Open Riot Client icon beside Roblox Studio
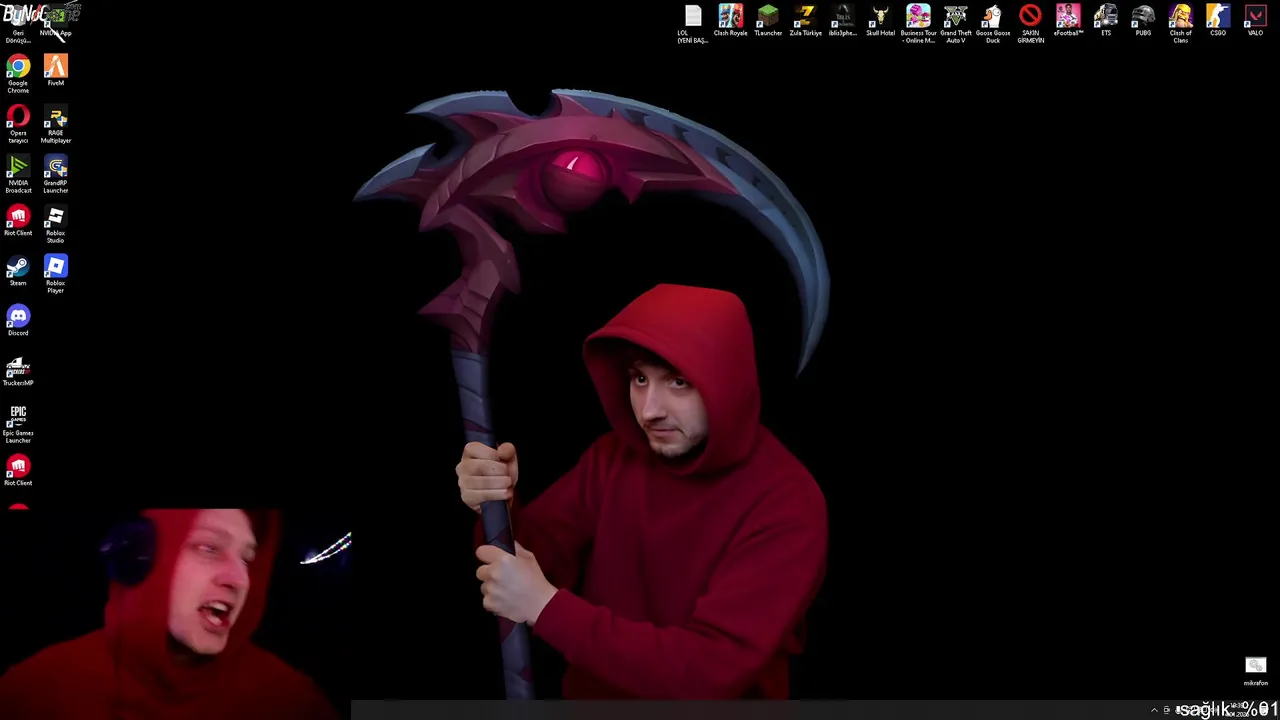Viewport: 1280px width, 720px height. pos(18,220)
